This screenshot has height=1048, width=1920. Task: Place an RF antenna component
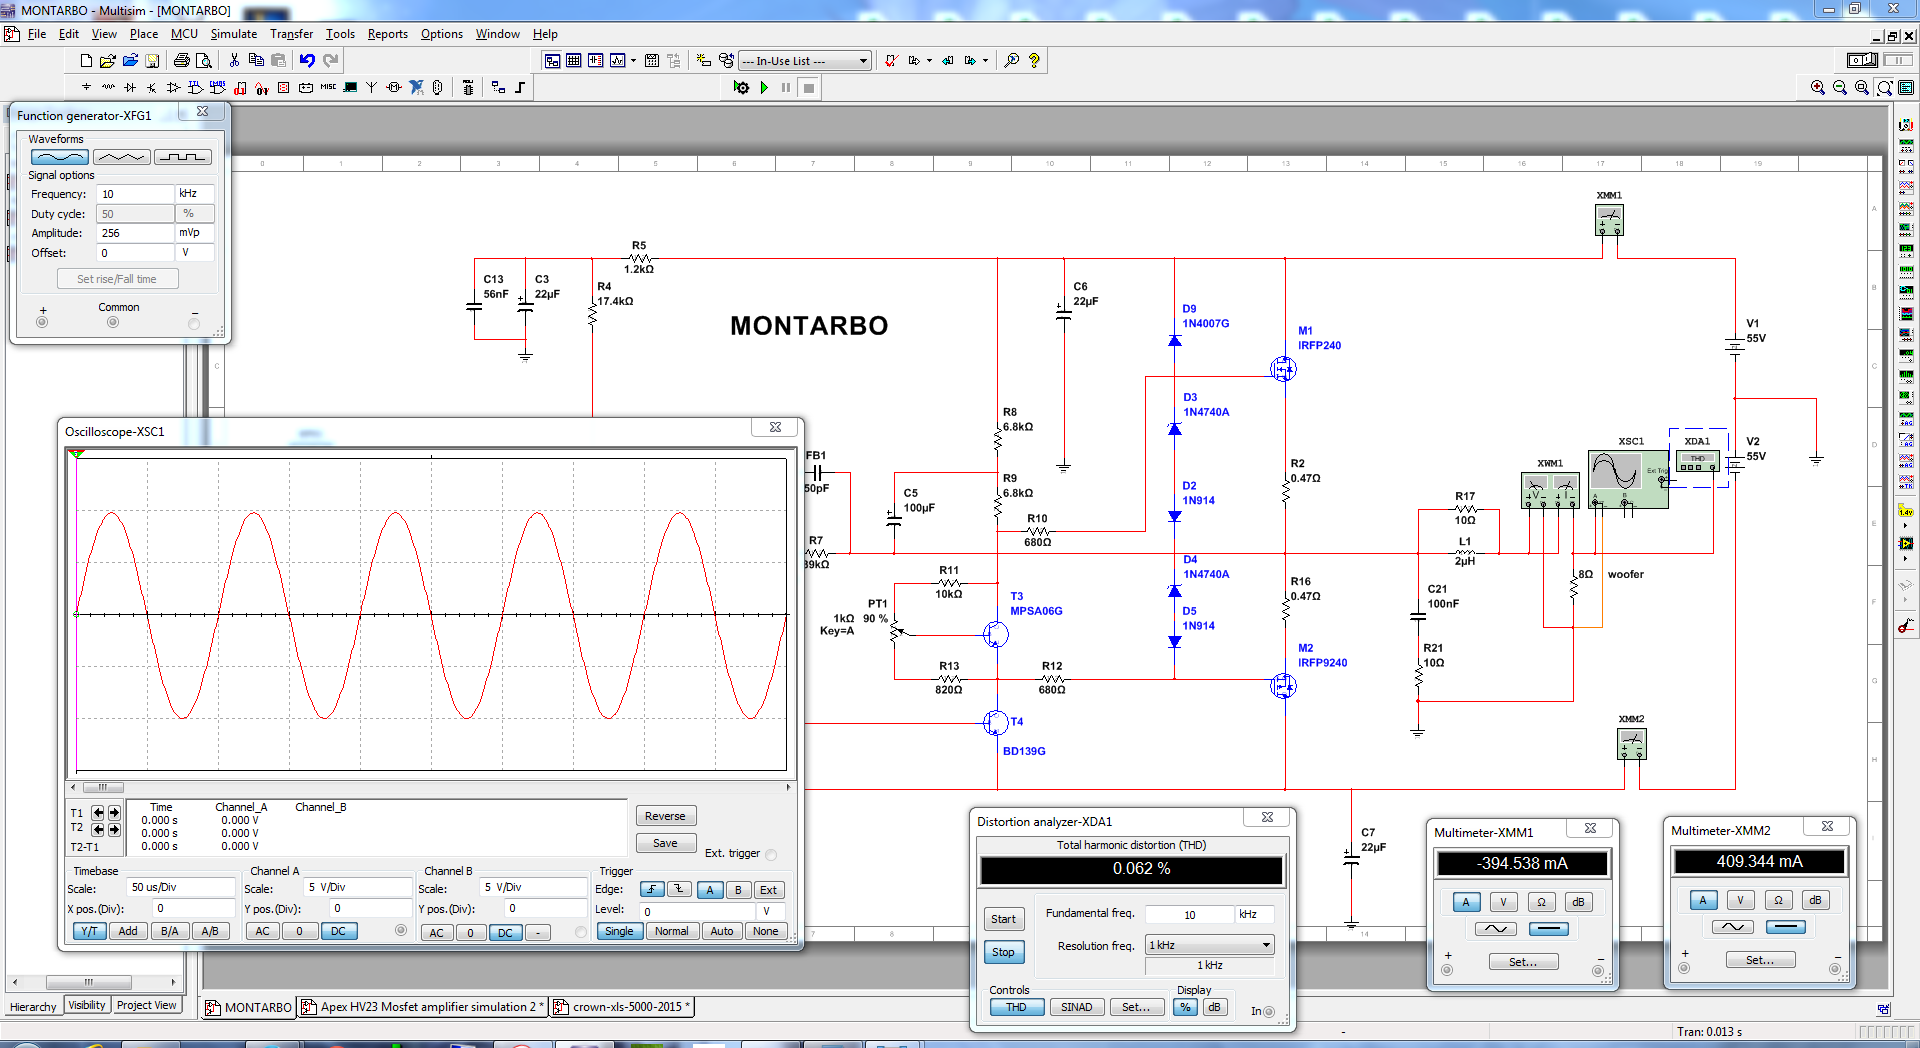click(372, 88)
